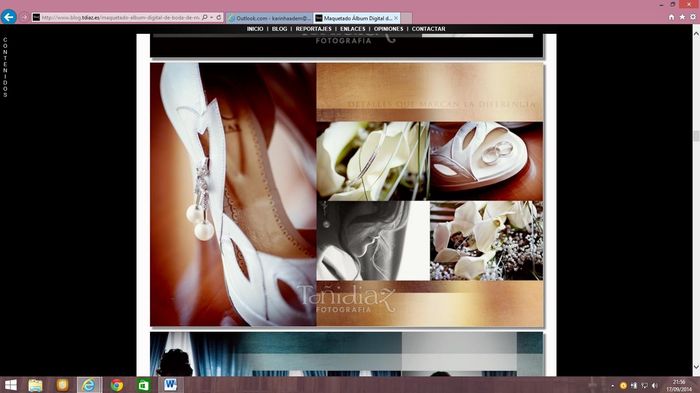
Task: Click the vertical scrollbar thumb
Action: [696, 136]
